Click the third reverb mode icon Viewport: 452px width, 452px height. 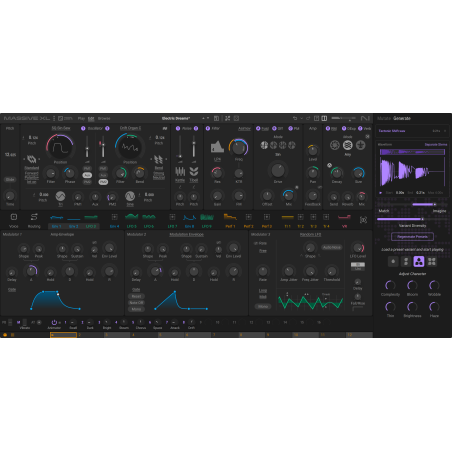coord(360,145)
